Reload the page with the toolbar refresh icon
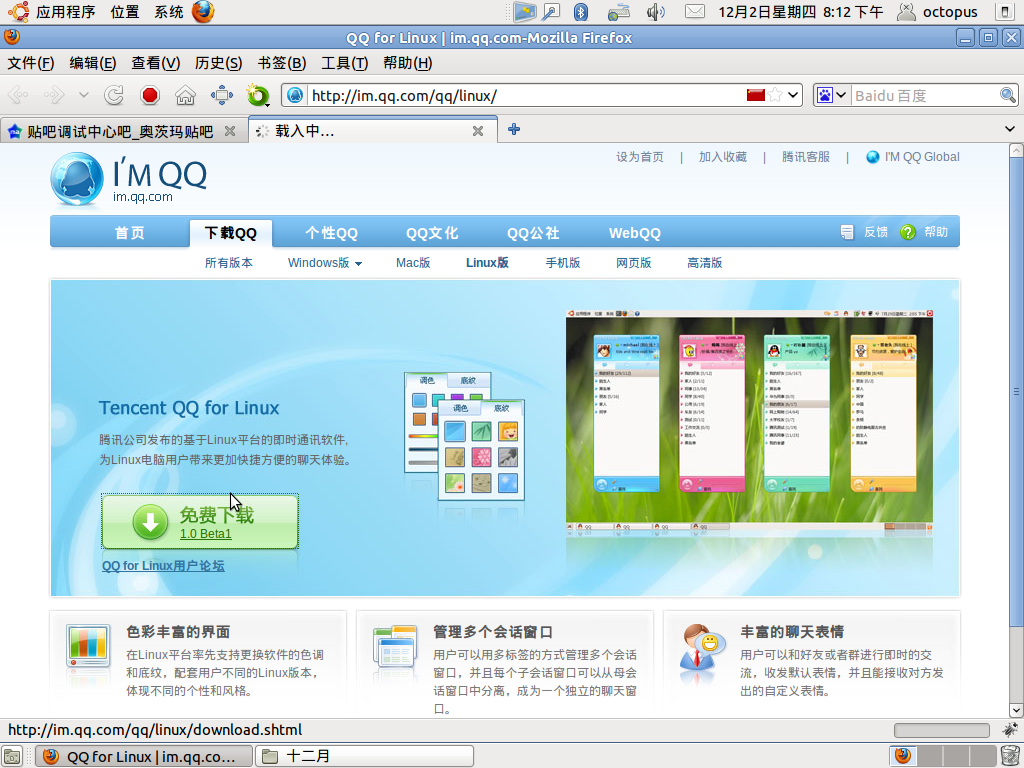1024x768 pixels. [114, 95]
